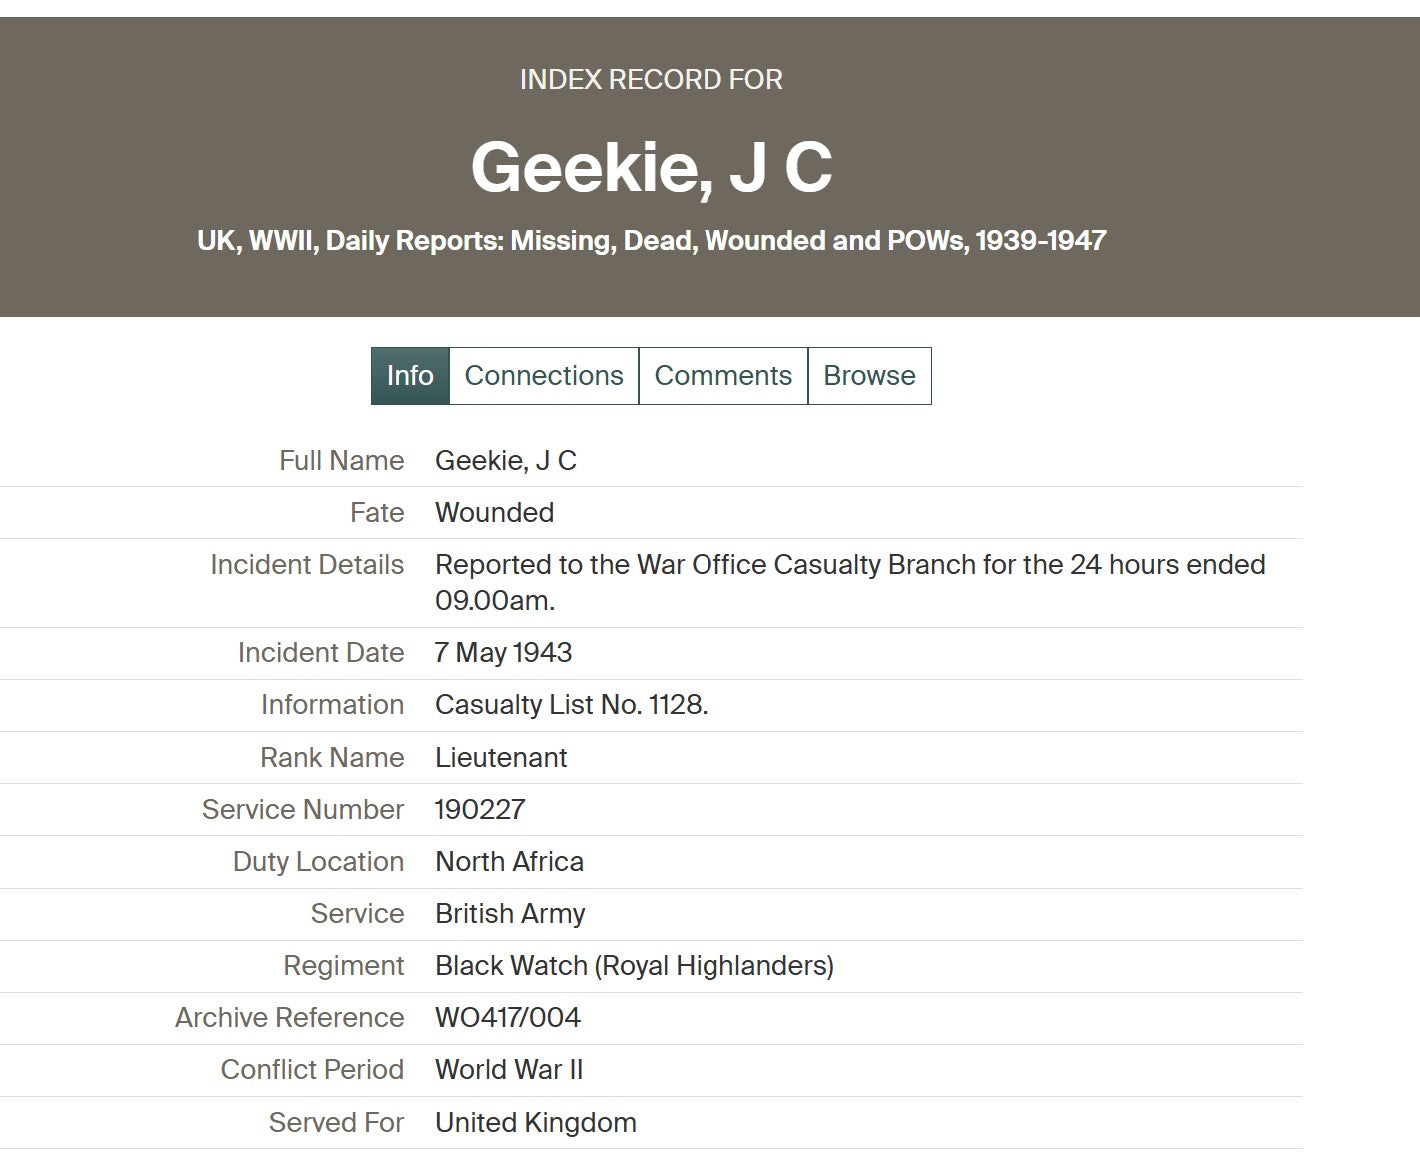The image size is (1420, 1152).
Task: Switch to the Comments tab
Action: pos(723,376)
